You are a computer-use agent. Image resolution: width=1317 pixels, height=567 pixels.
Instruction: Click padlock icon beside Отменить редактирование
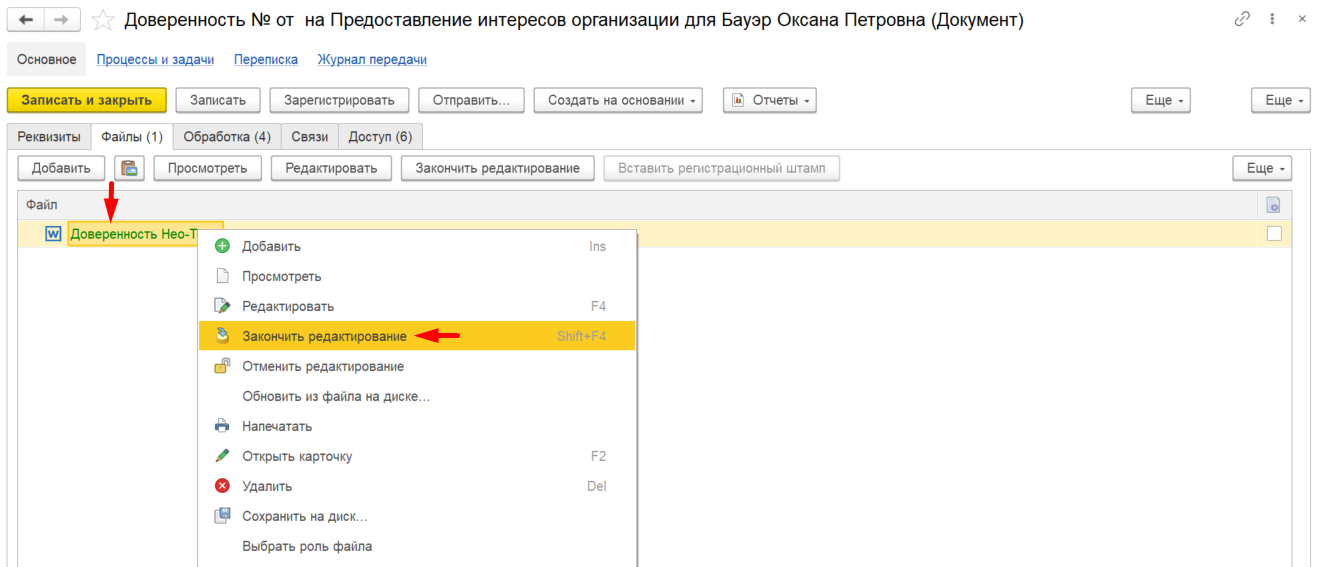click(223, 366)
